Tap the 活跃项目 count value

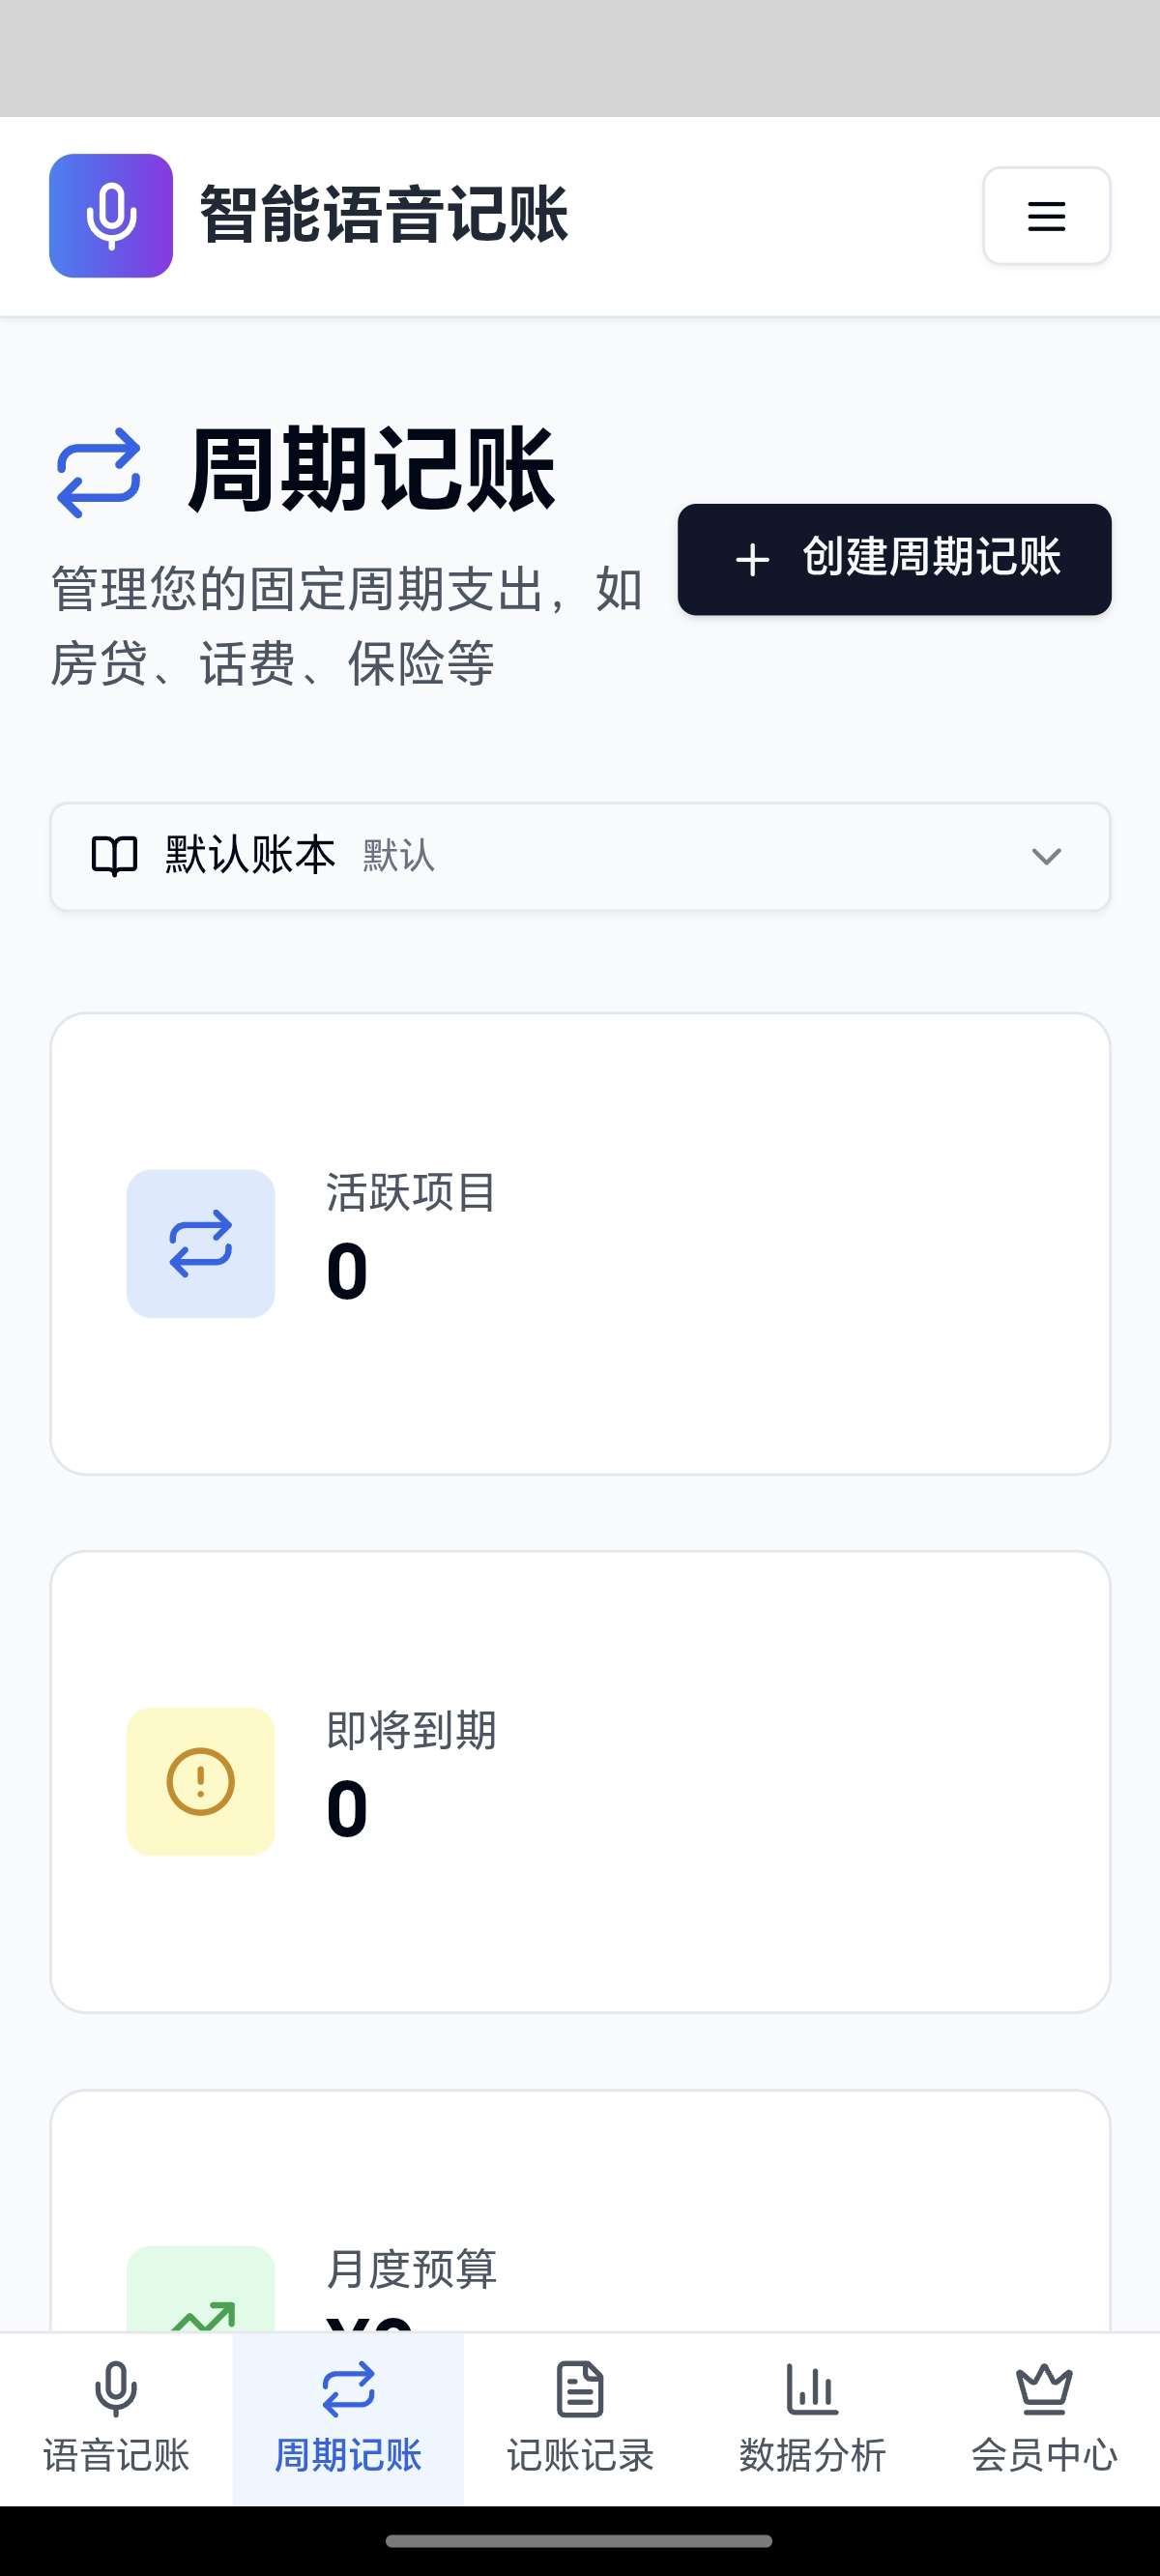click(x=347, y=1272)
